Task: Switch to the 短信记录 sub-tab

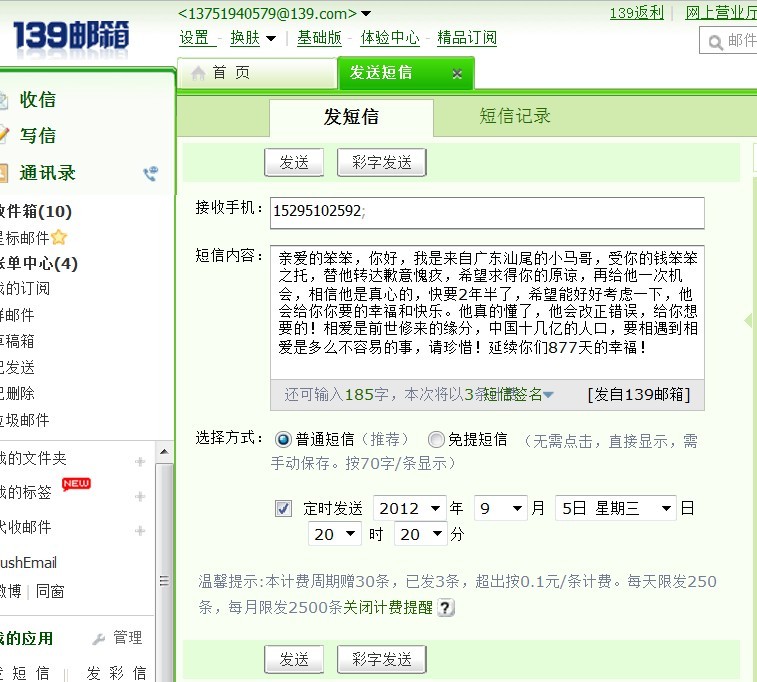Action: pyautogui.click(x=515, y=116)
